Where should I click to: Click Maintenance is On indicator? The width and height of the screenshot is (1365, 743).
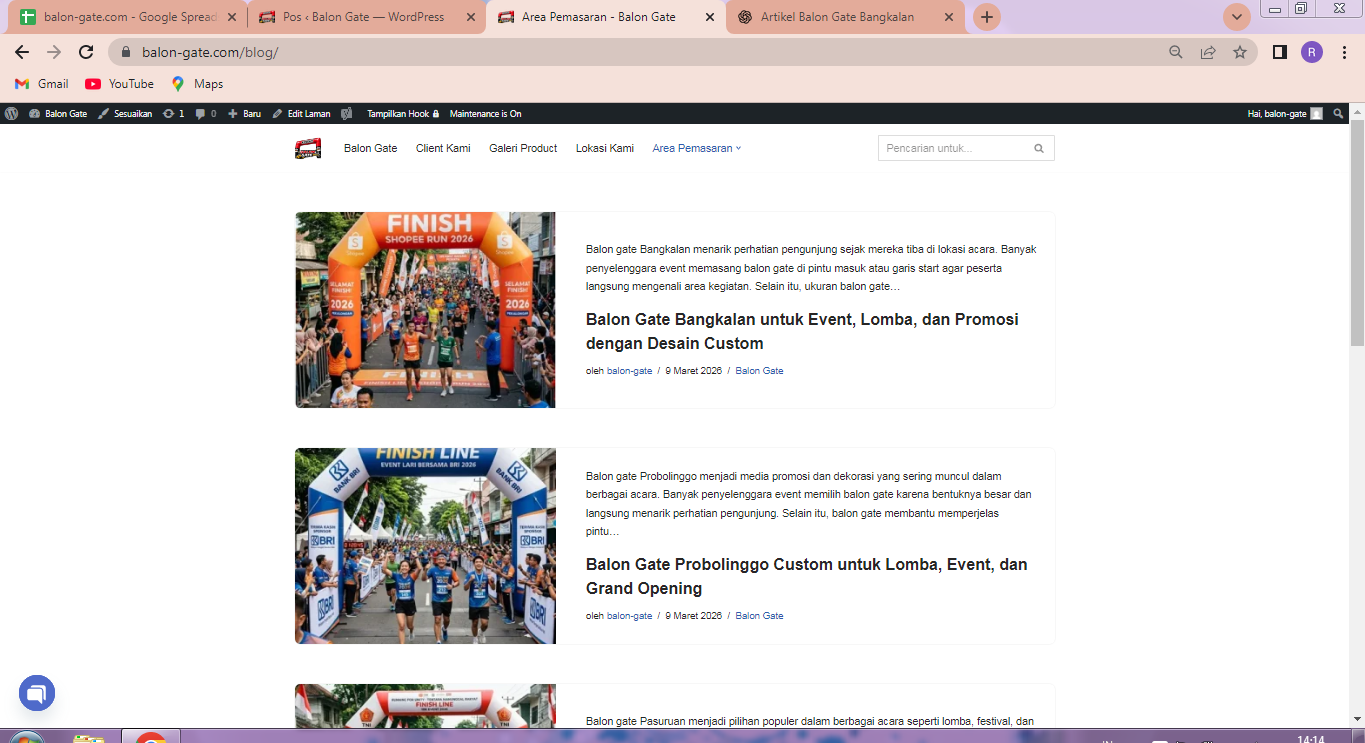(485, 114)
